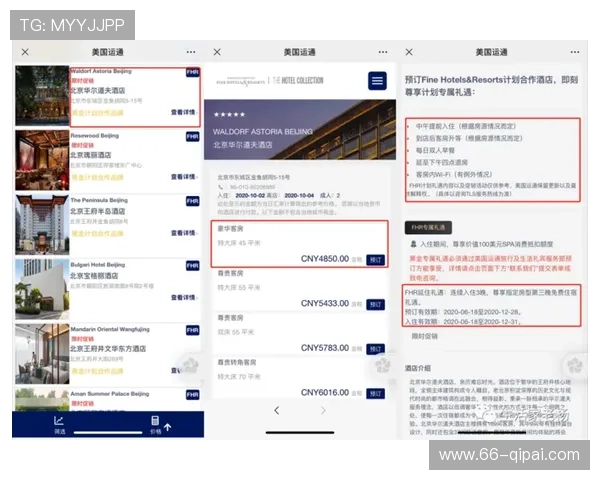This screenshot has width=600, height=480.
Task: Click the check-out date 2020-10-04
Action: [x=299, y=196]
